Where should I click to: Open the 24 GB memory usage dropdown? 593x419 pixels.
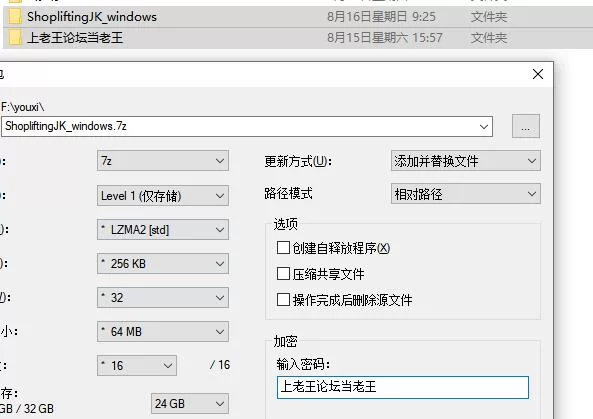pos(190,403)
